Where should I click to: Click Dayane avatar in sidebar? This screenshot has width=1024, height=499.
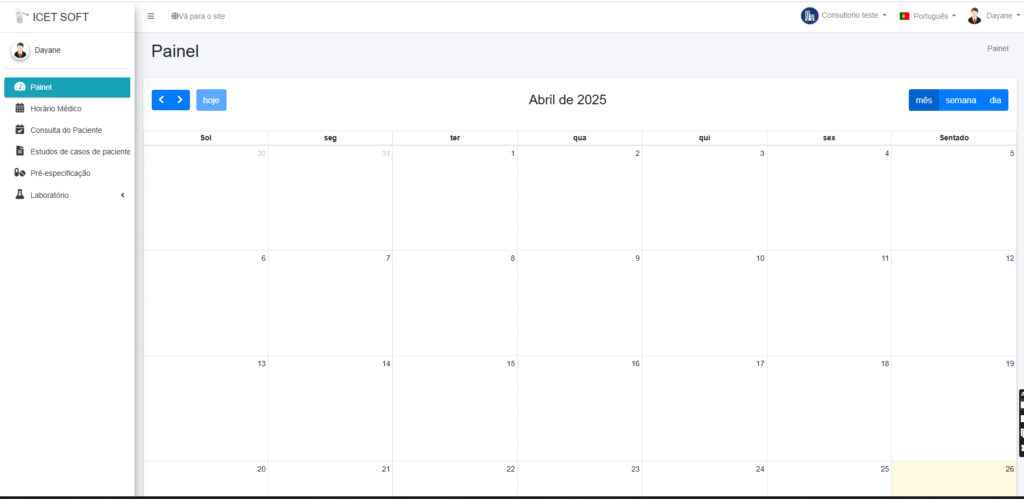20,51
